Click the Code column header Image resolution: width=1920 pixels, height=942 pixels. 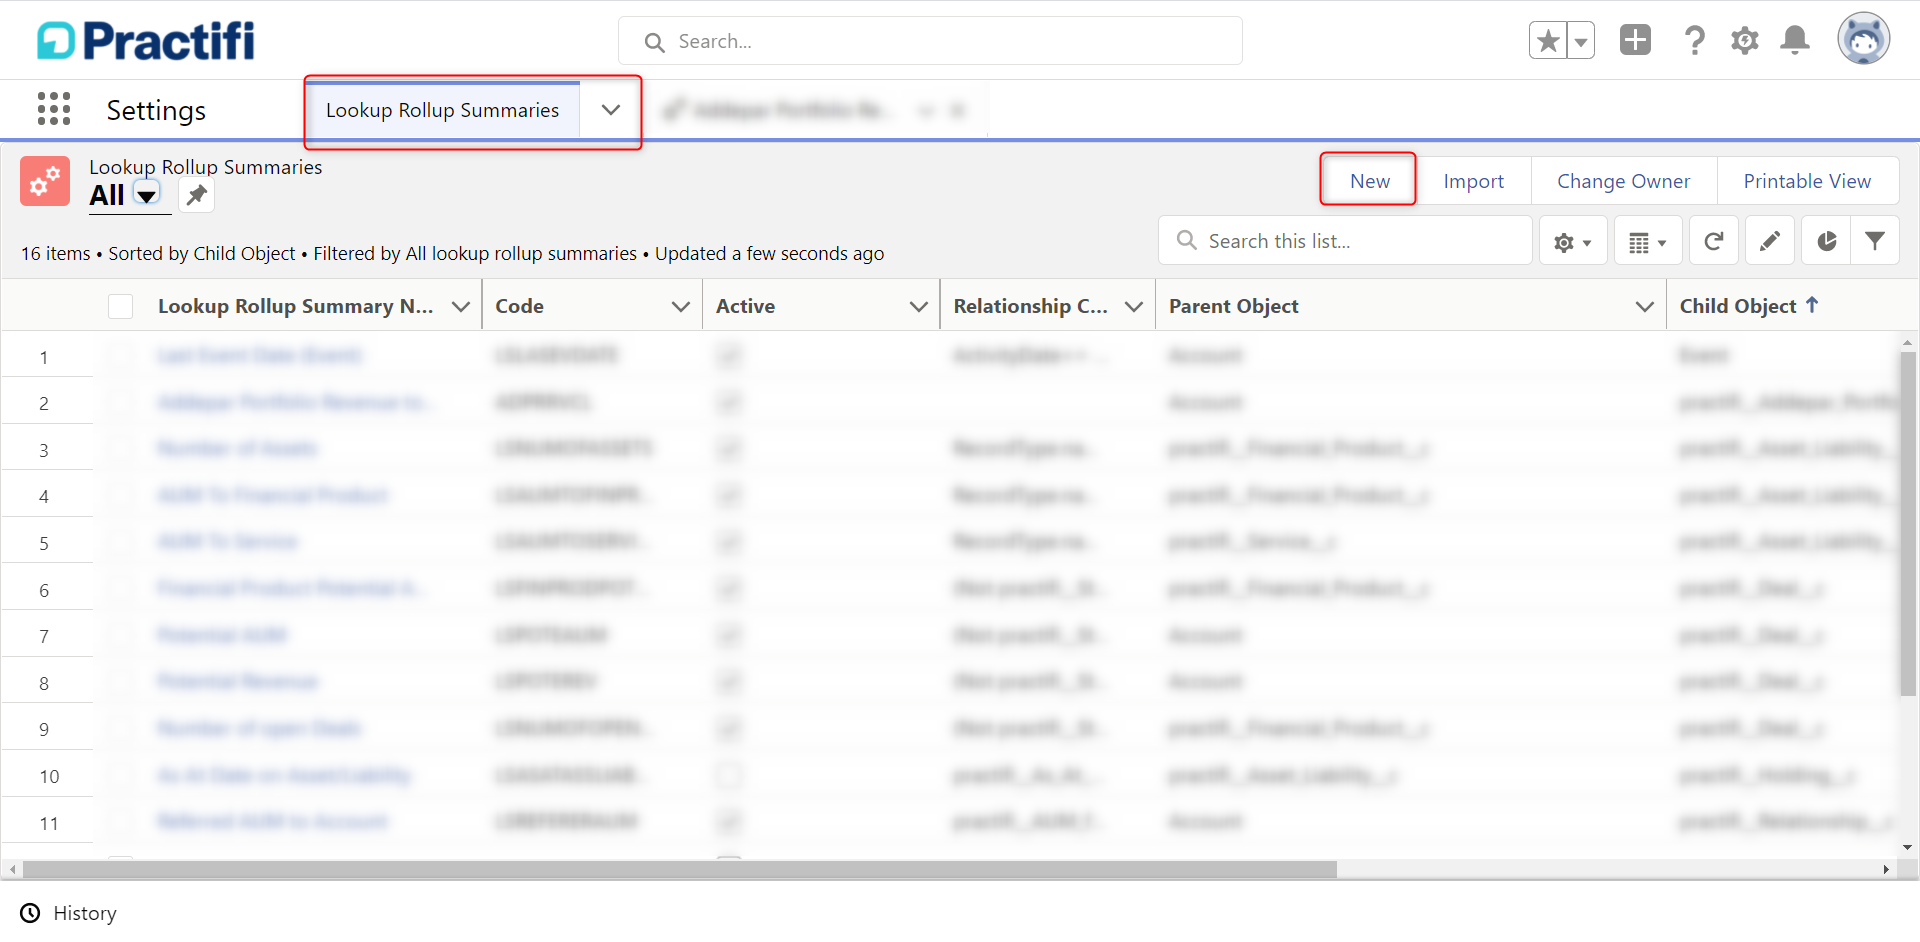click(x=520, y=306)
